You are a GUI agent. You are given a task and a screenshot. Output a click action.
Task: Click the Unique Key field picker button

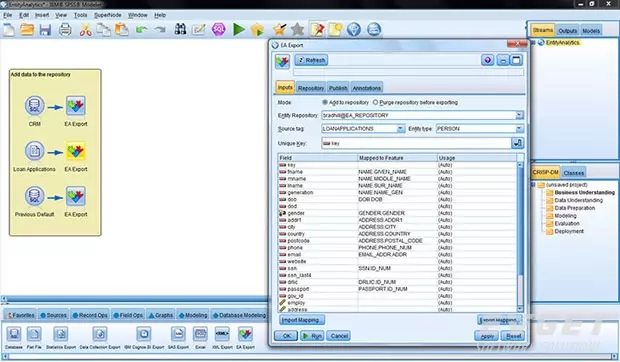point(518,143)
